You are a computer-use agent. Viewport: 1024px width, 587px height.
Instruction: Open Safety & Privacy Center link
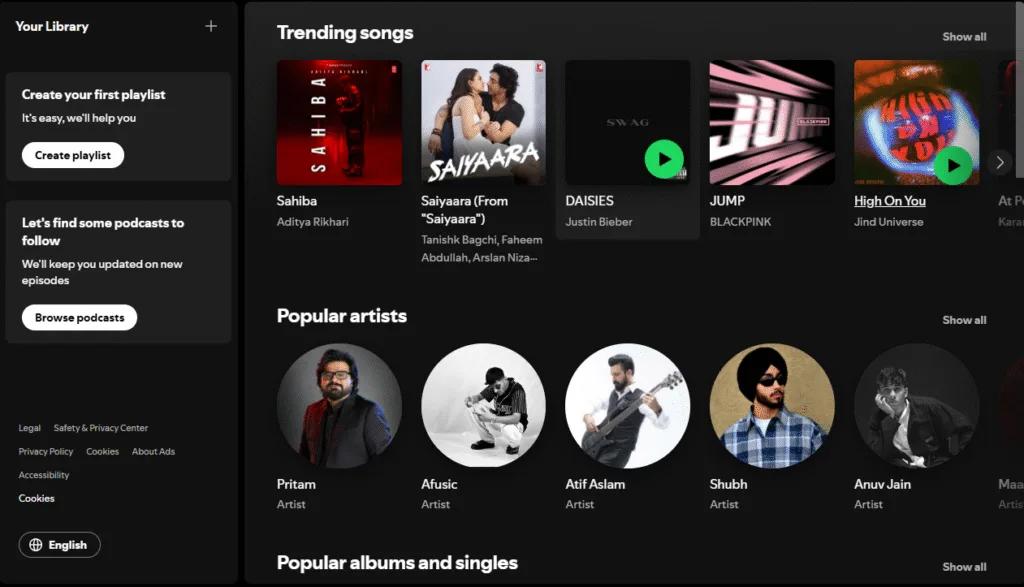(x=101, y=428)
